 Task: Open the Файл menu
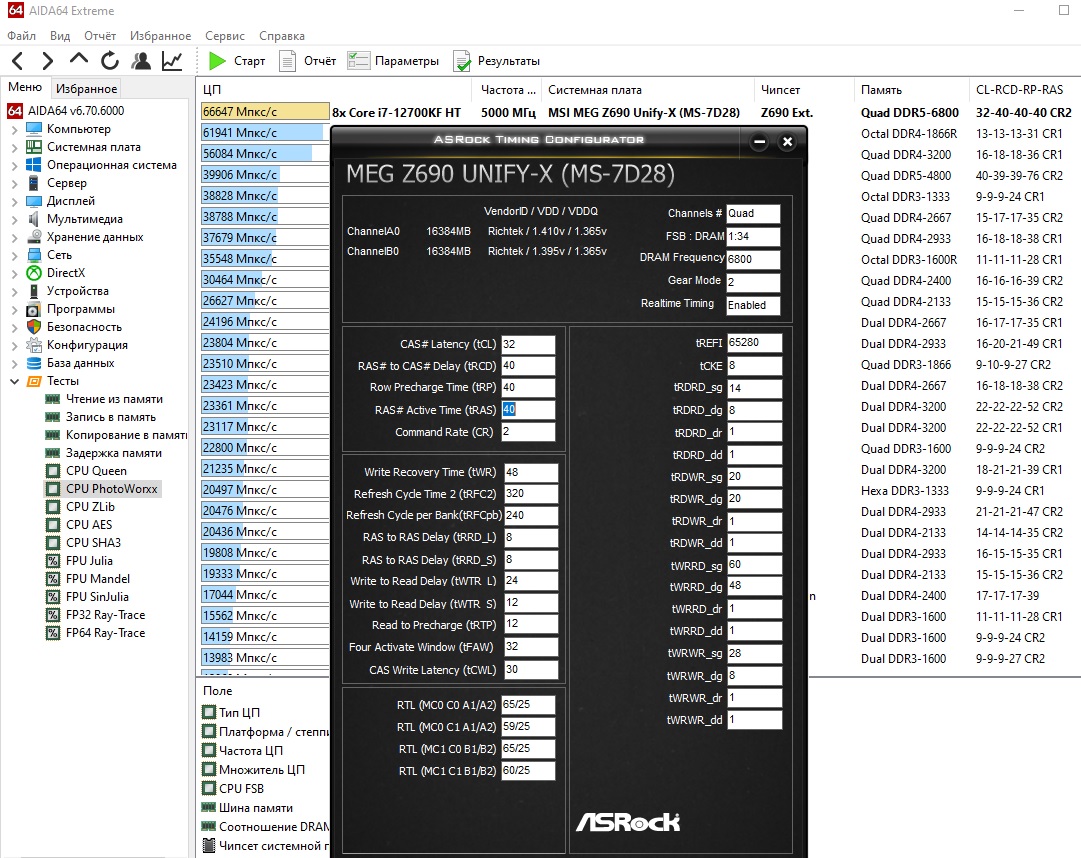(x=21, y=36)
